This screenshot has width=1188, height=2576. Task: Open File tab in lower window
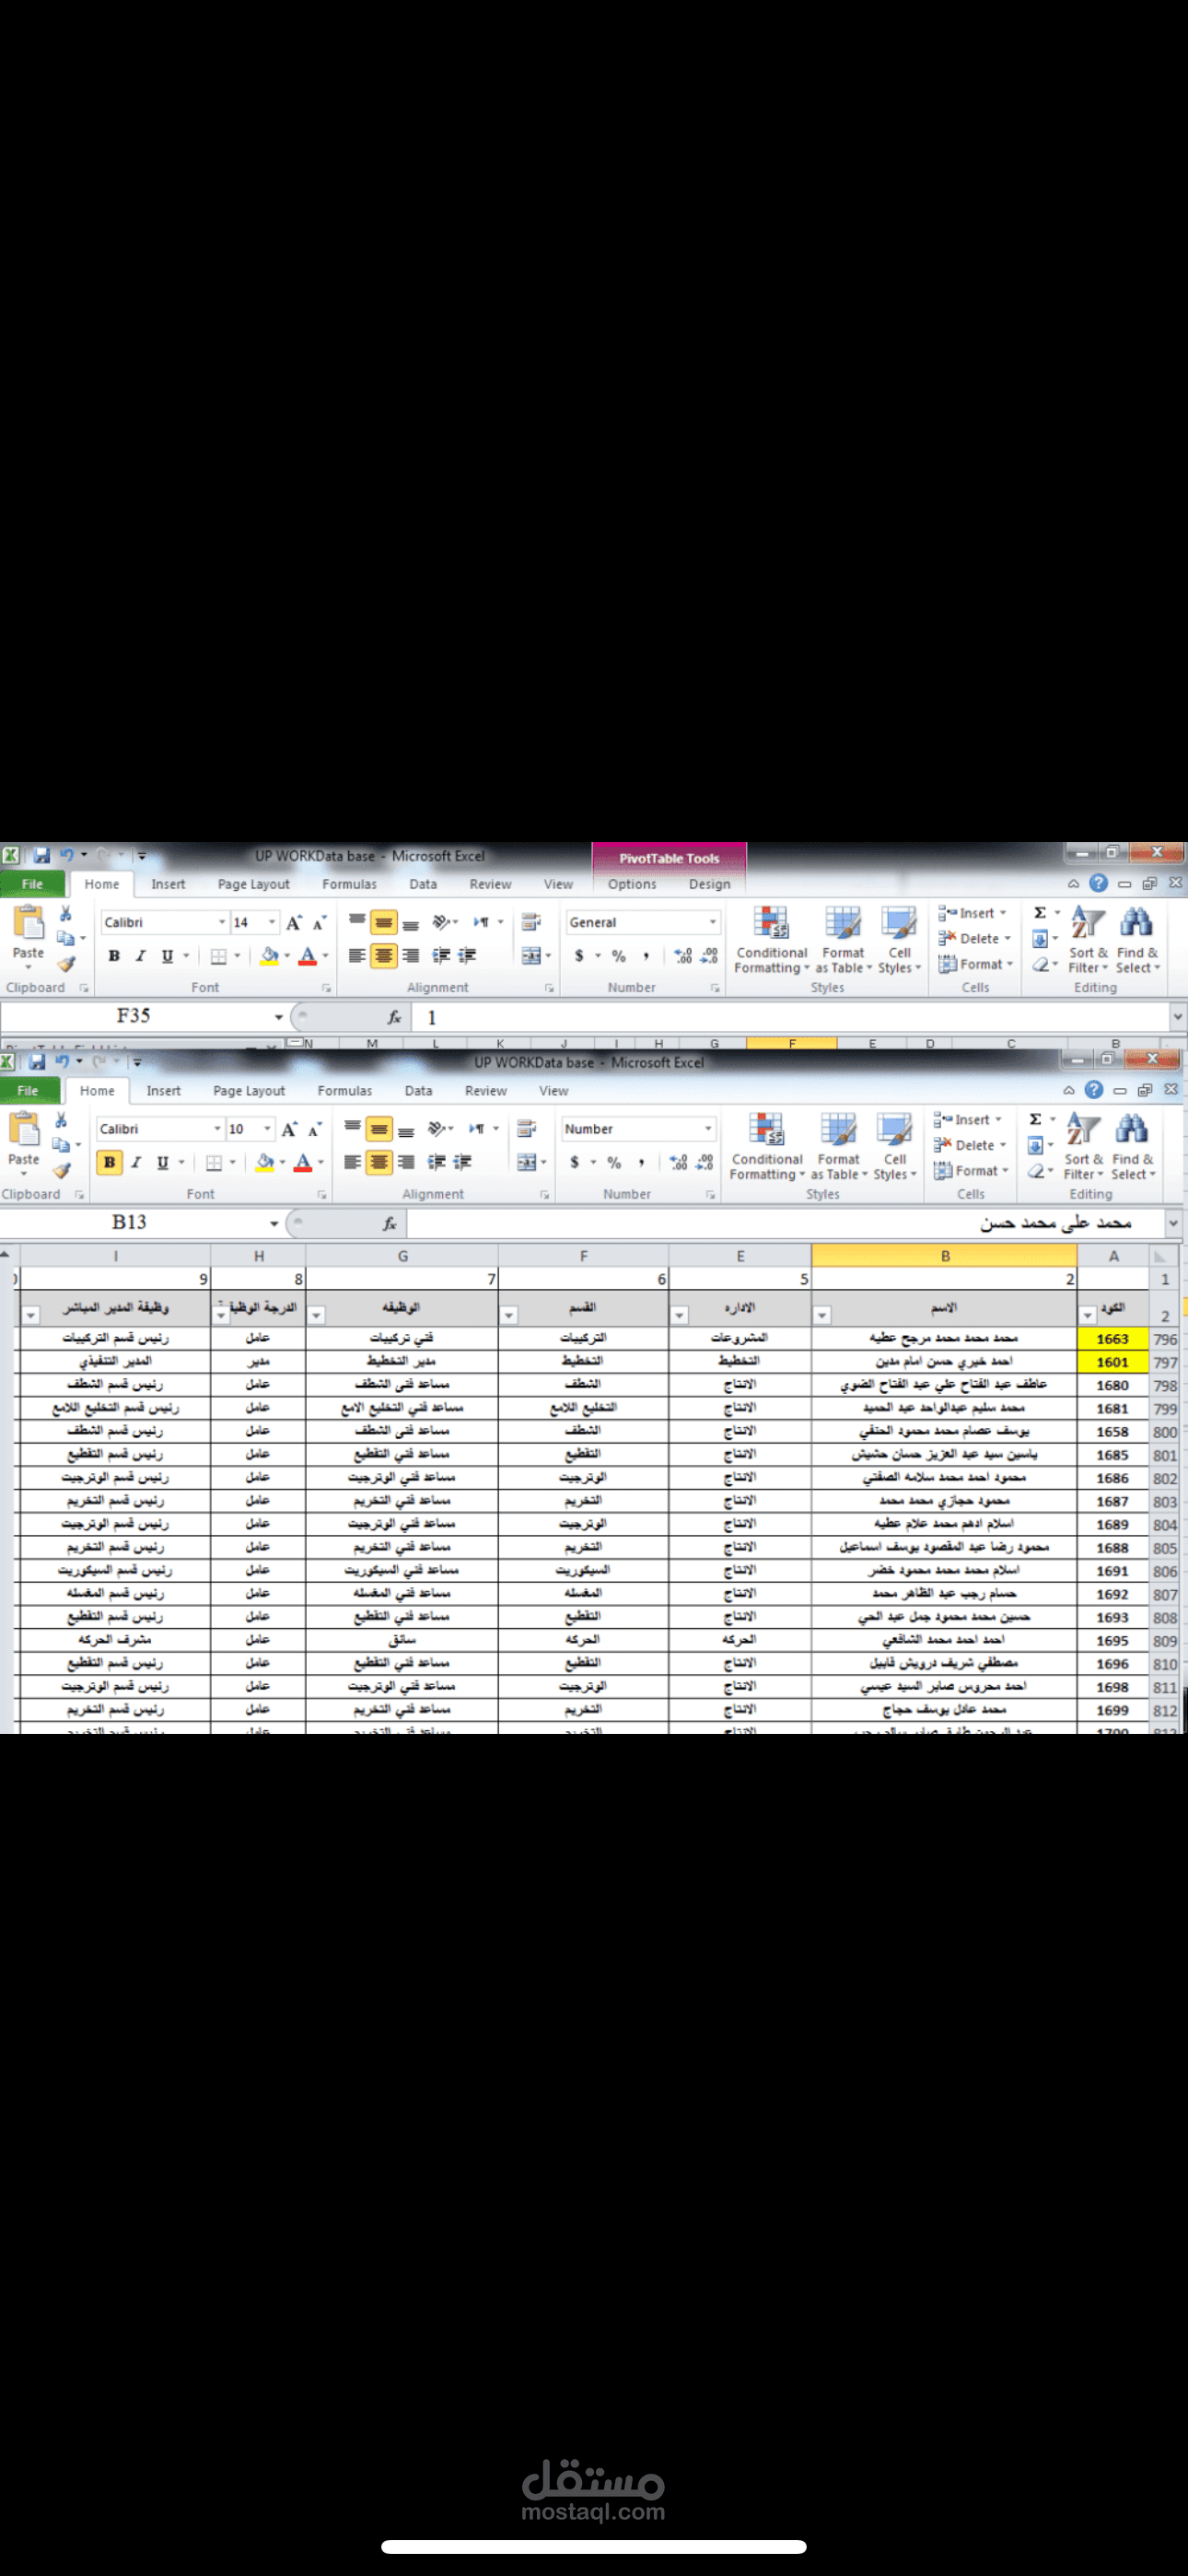pyautogui.click(x=28, y=1091)
